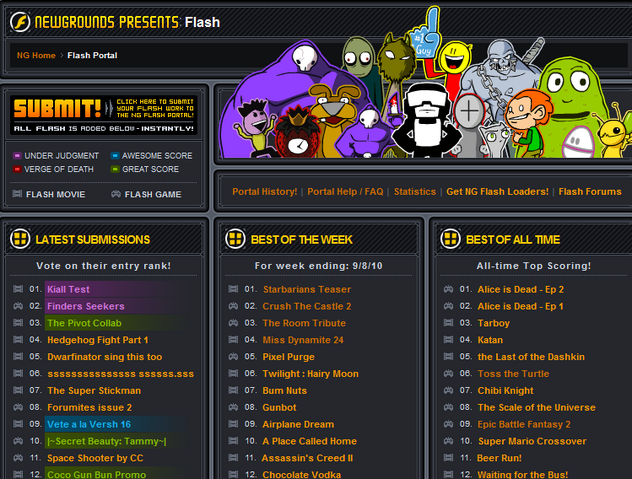Open the Submit! flash banner
The height and width of the screenshot is (479, 632).
click(104, 115)
